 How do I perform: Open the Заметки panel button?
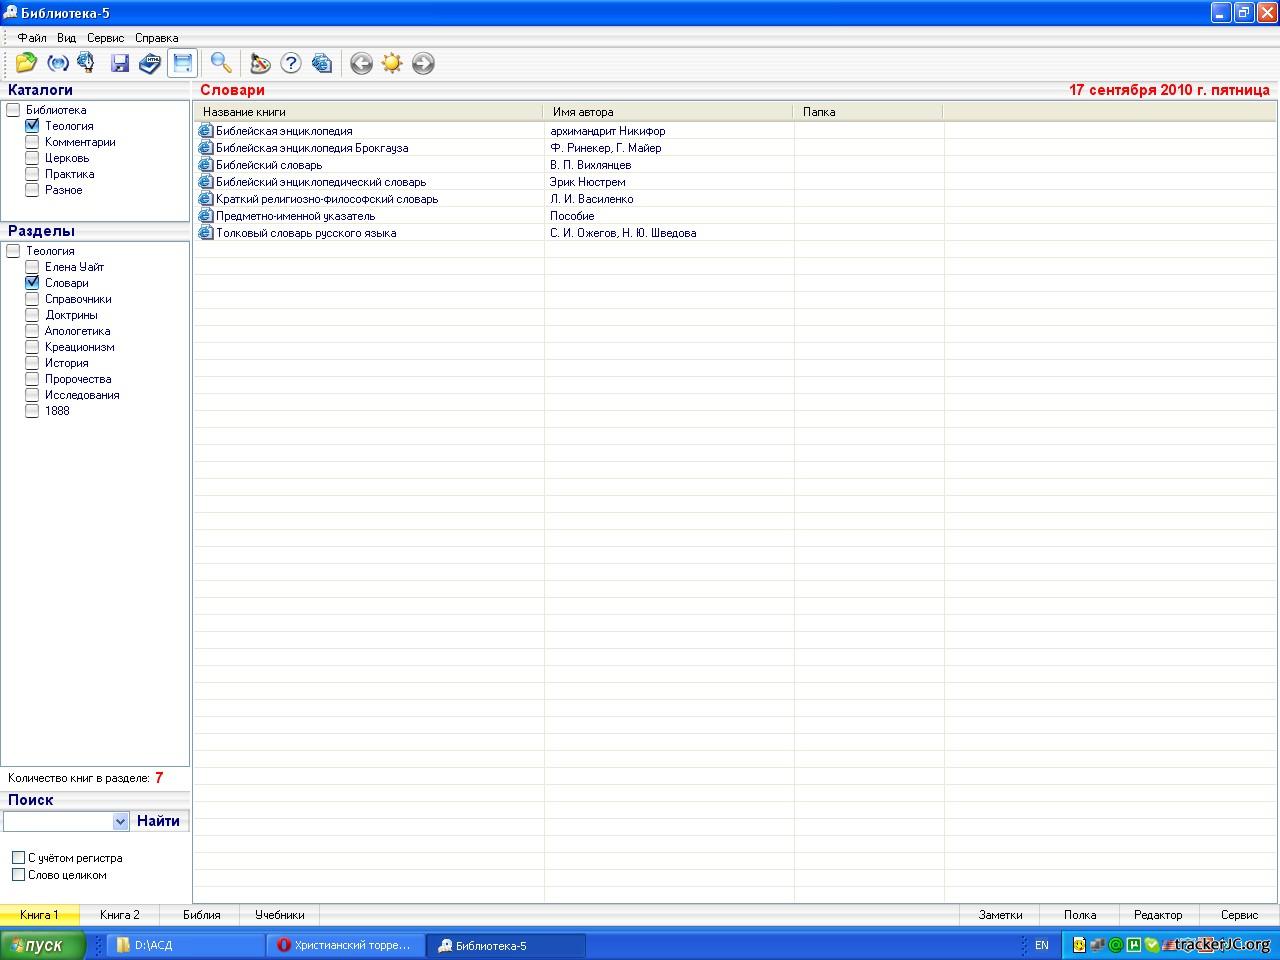click(x=1000, y=915)
